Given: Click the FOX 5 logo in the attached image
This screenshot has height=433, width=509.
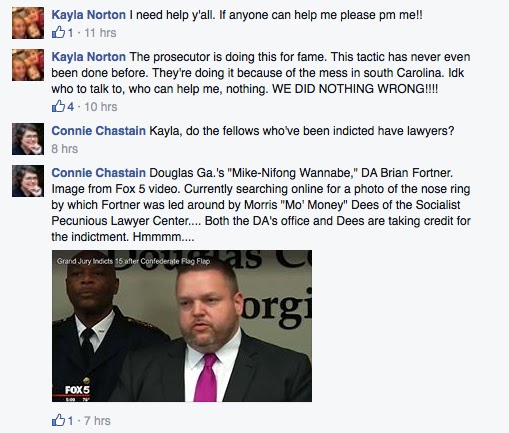Looking at the screenshot, I should (x=77, y=390).
